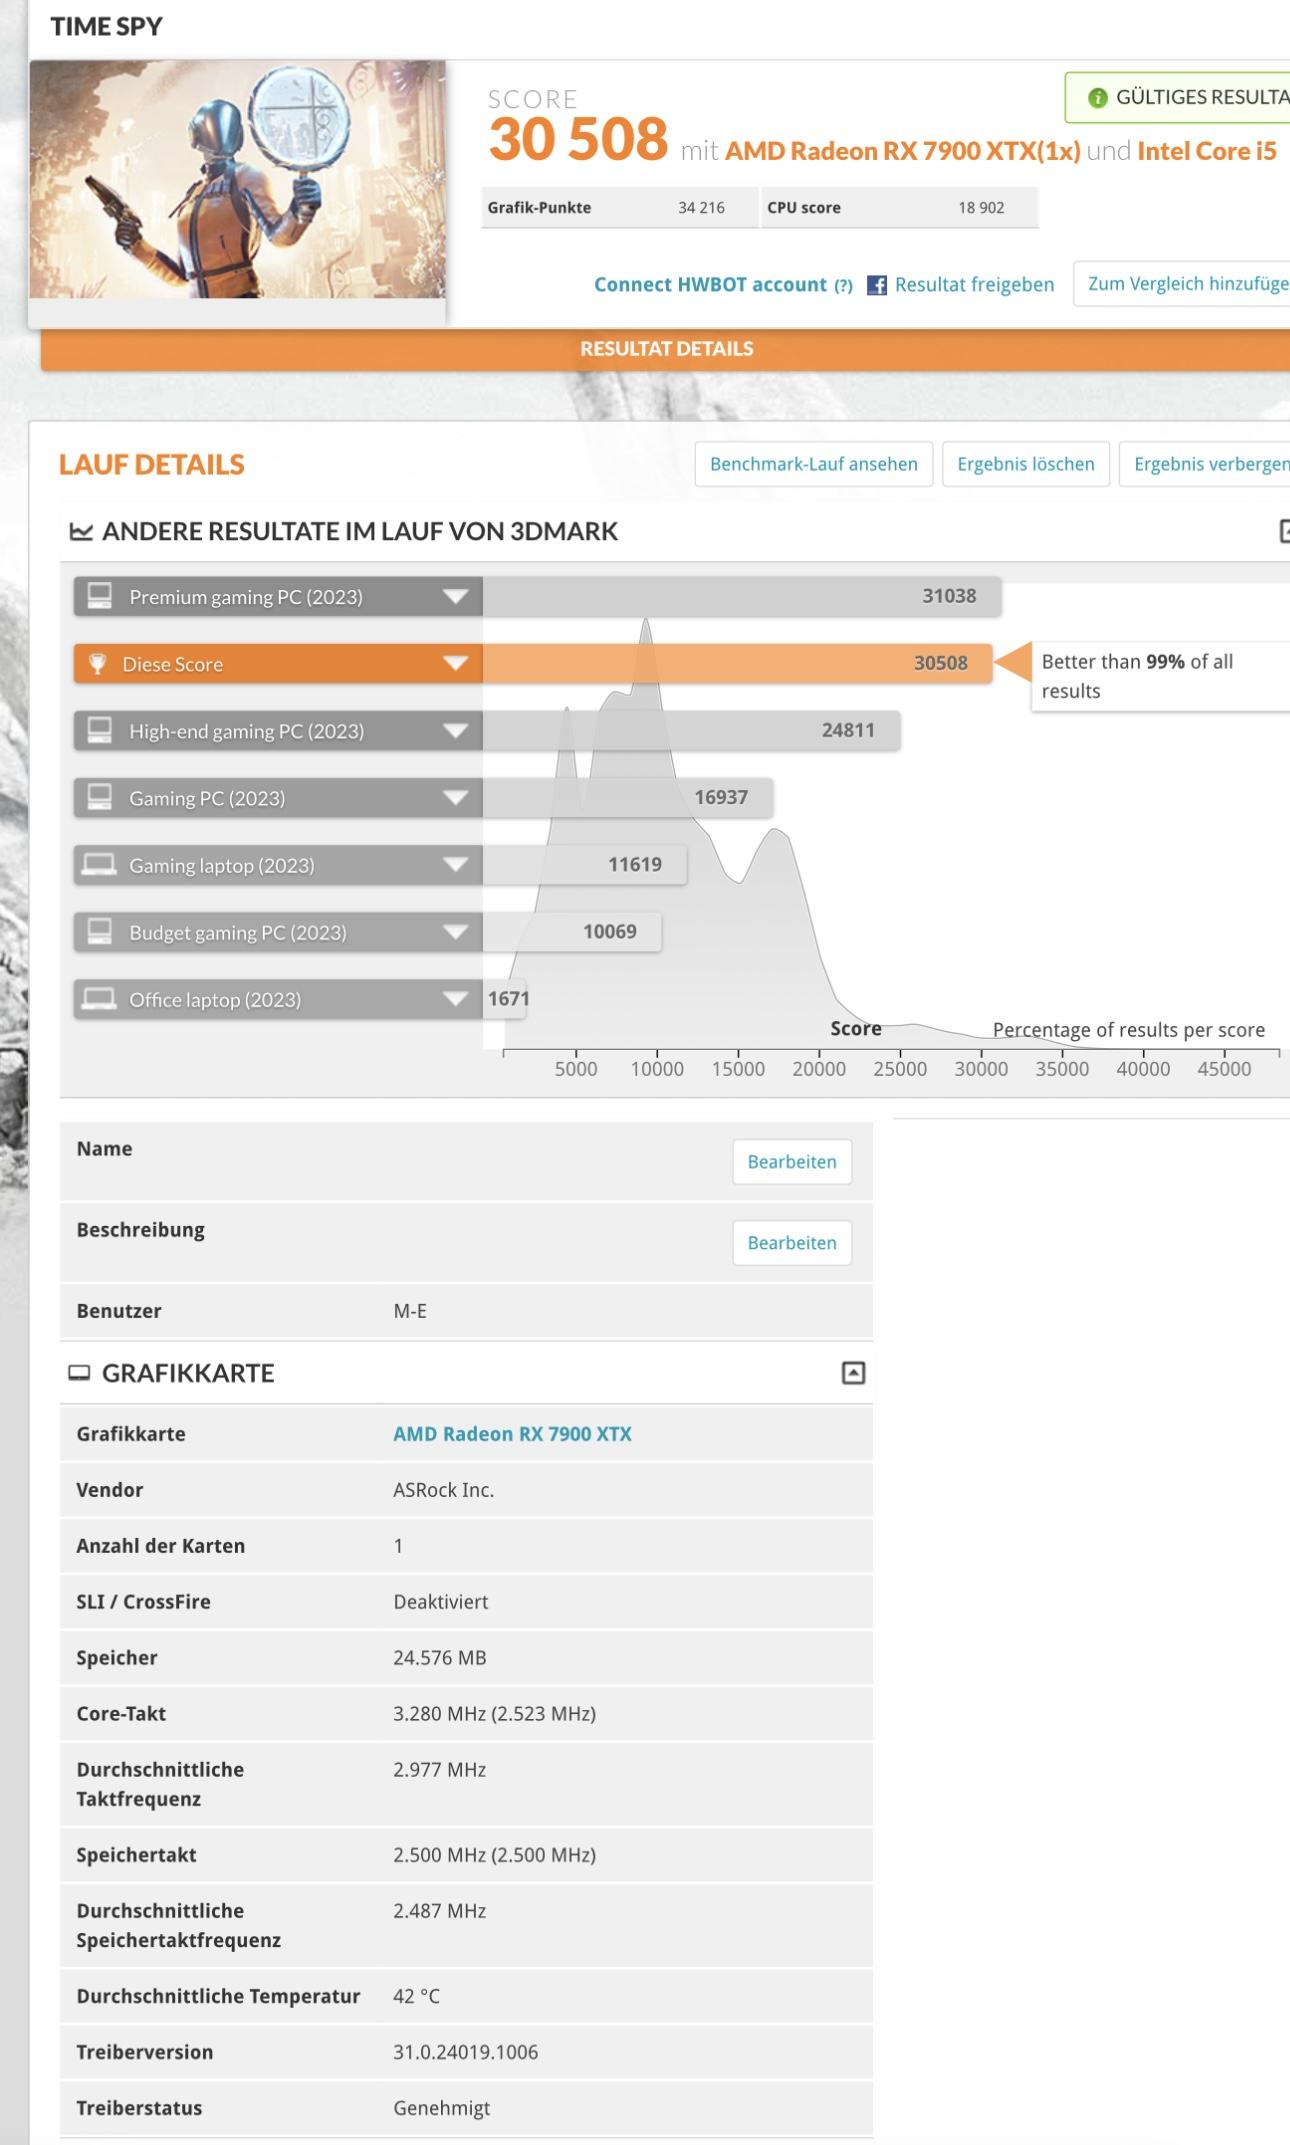Click the Treiberversion value 31.0.24019.1006
The image size is (1290, 2145).
(x=465, y=2052)
